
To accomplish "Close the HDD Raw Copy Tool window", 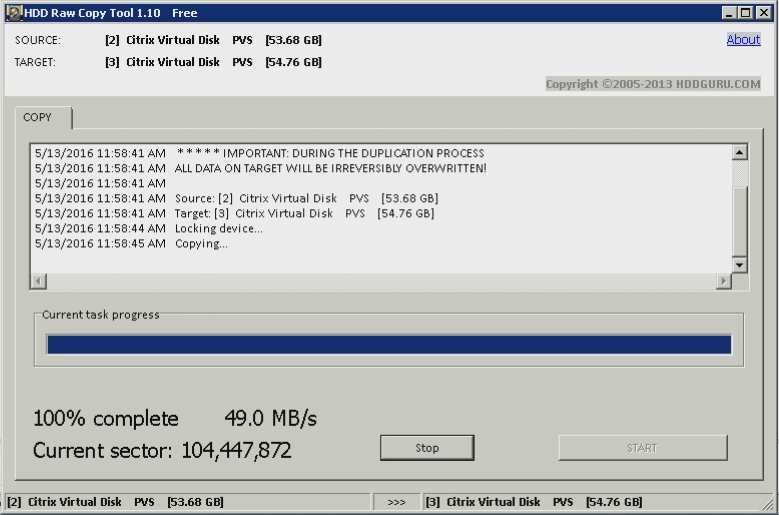I will pyautogui.click(x=764, y=12).
